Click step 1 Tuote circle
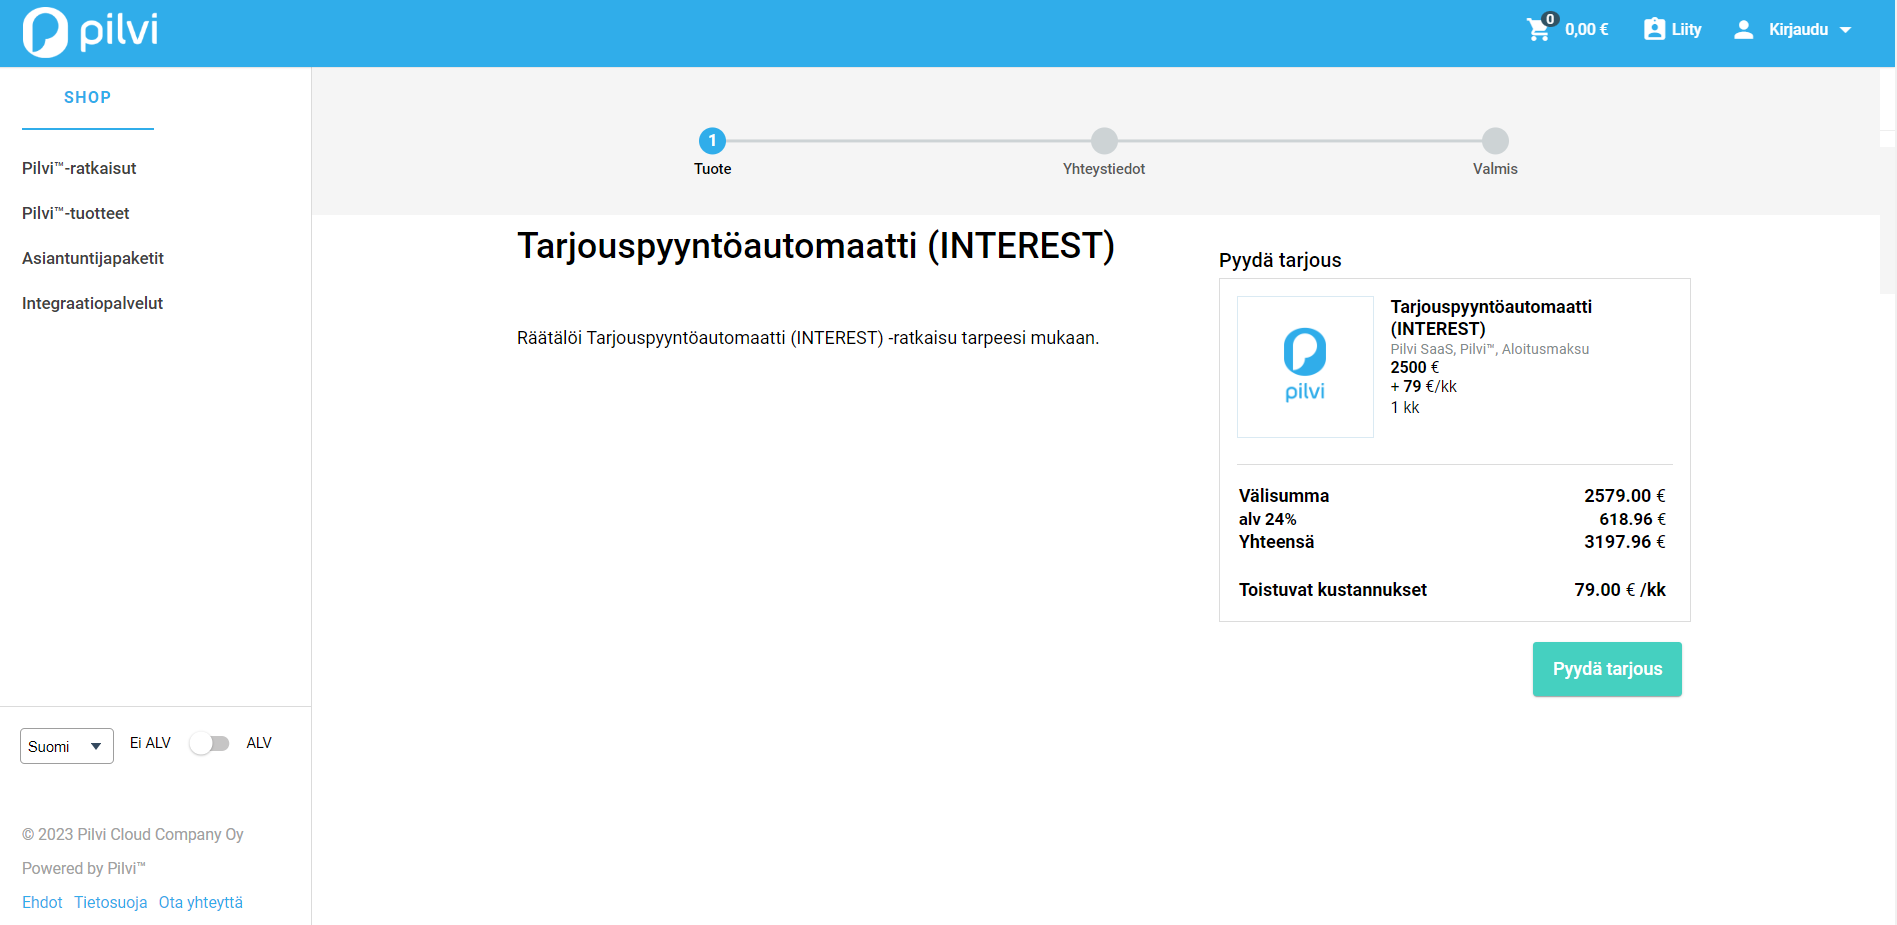 (x=712, y=141)
